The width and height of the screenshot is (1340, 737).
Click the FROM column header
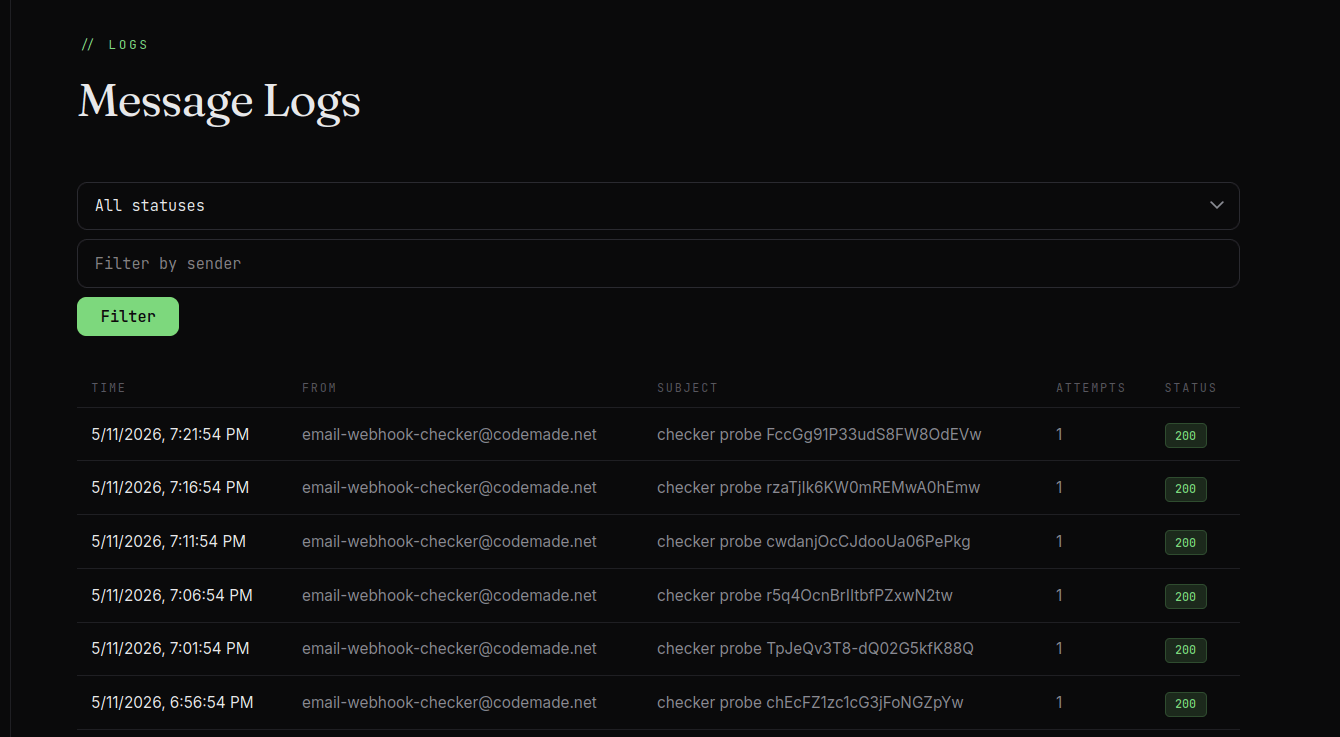320,388
